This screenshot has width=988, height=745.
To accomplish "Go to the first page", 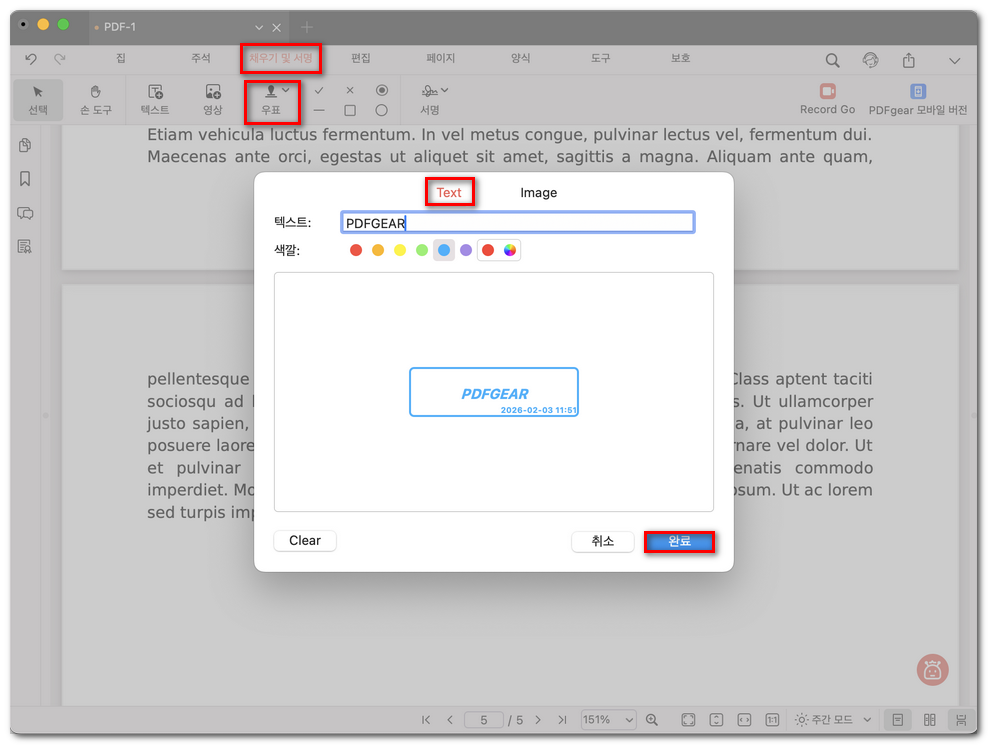I will (426, 720).
